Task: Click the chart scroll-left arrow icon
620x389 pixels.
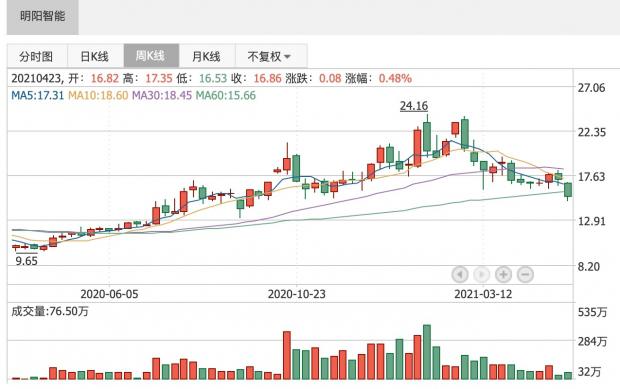Action: pos(460,274)
